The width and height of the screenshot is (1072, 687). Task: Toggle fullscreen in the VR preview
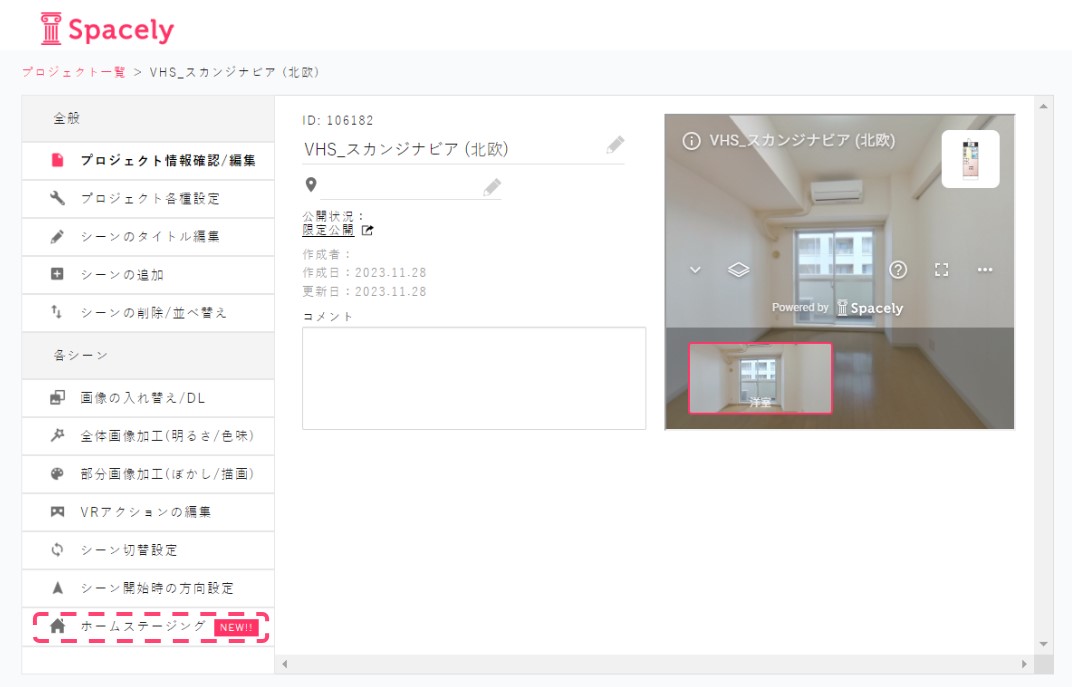coord(941,270)
